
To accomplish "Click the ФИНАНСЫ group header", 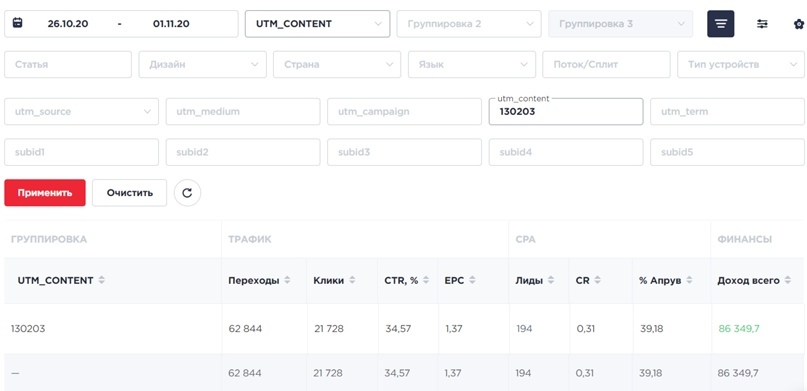I will tap(745, 239).
